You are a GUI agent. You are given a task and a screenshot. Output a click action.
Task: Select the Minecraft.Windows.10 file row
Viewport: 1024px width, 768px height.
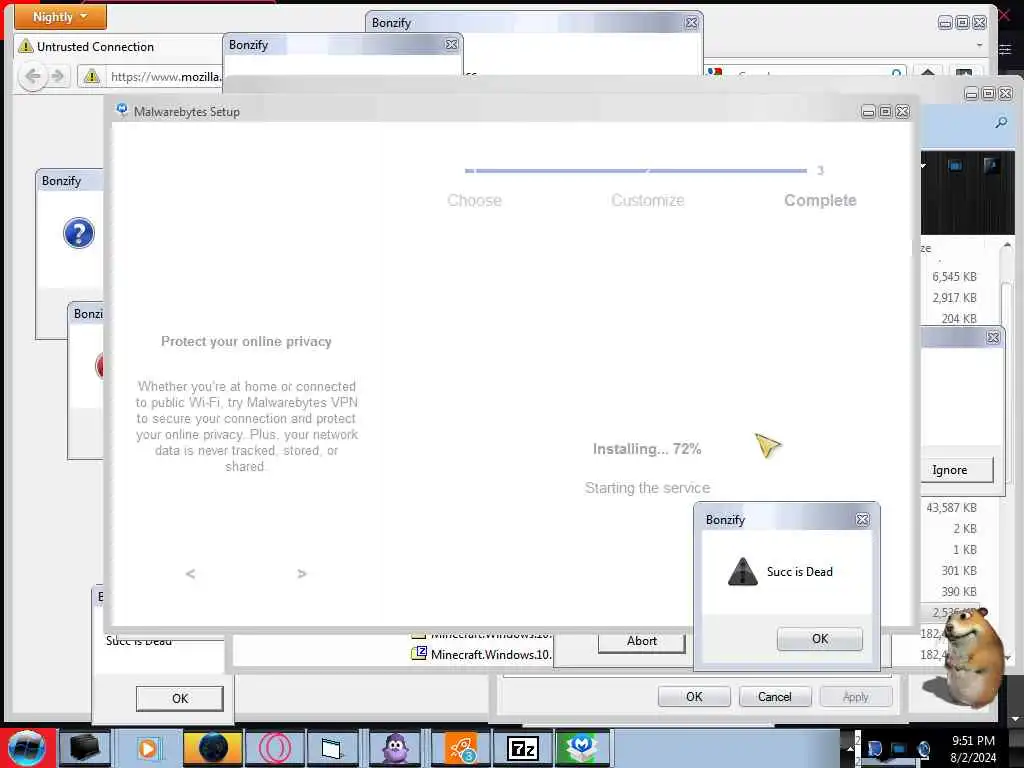pyautogui.click(x=482, y=654)
